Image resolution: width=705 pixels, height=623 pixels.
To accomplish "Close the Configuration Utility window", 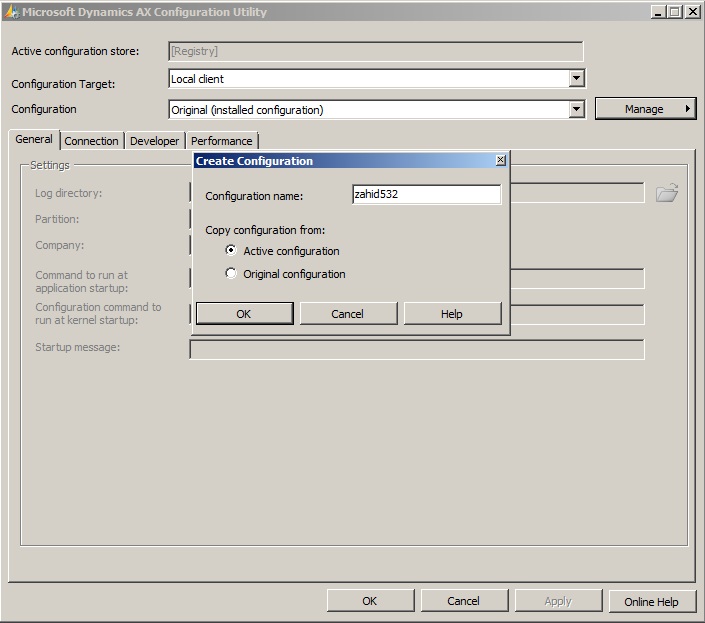I will point(692,12).
